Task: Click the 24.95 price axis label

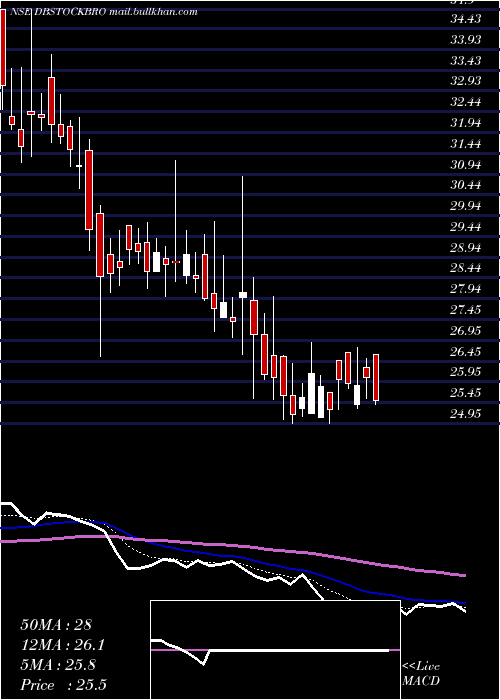Action: tap(467, 414)
